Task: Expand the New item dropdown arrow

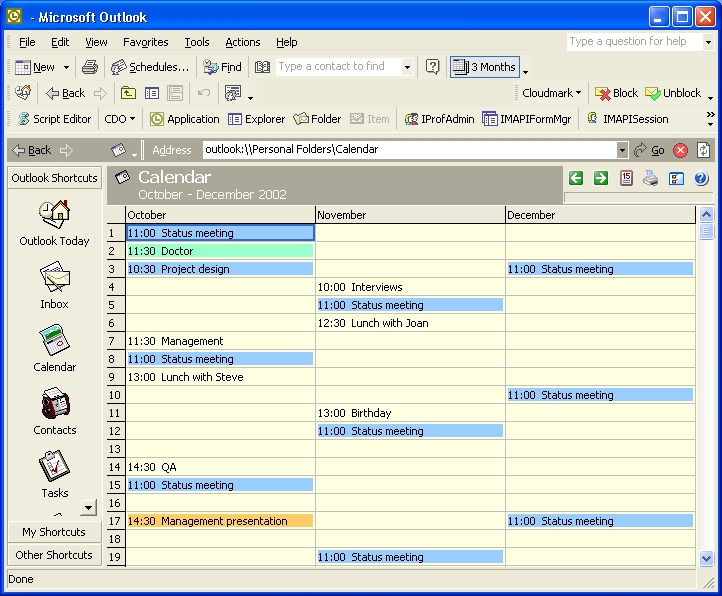Action: pyautogui.click(x=66, y=67)
